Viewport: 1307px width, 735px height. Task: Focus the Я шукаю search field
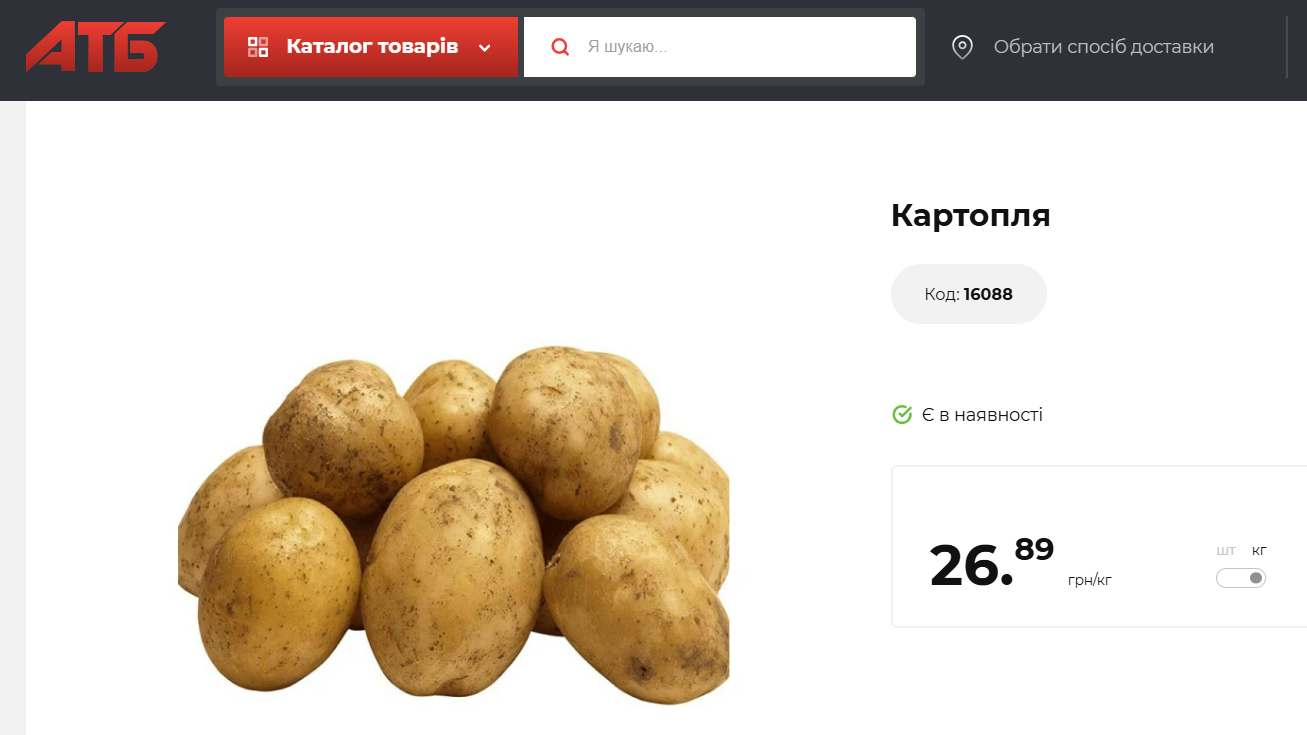pyautogui.click(x=720, y=47)
